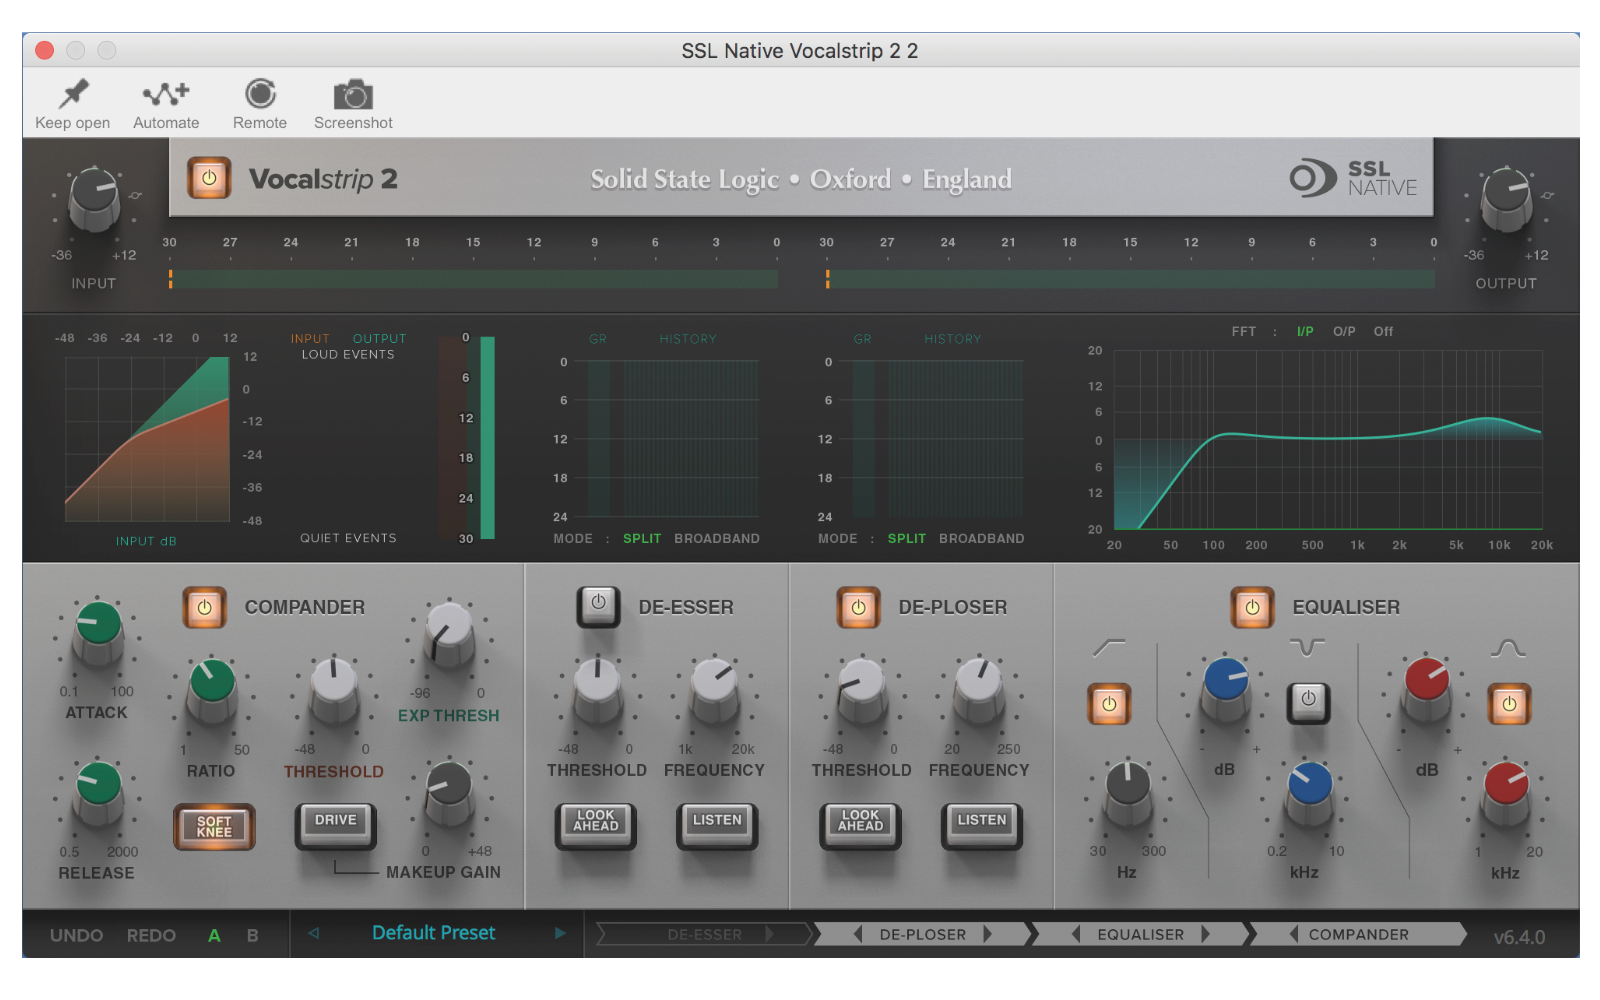
Task: Turn FFT display Off
Action: (x=1383, y=331)
